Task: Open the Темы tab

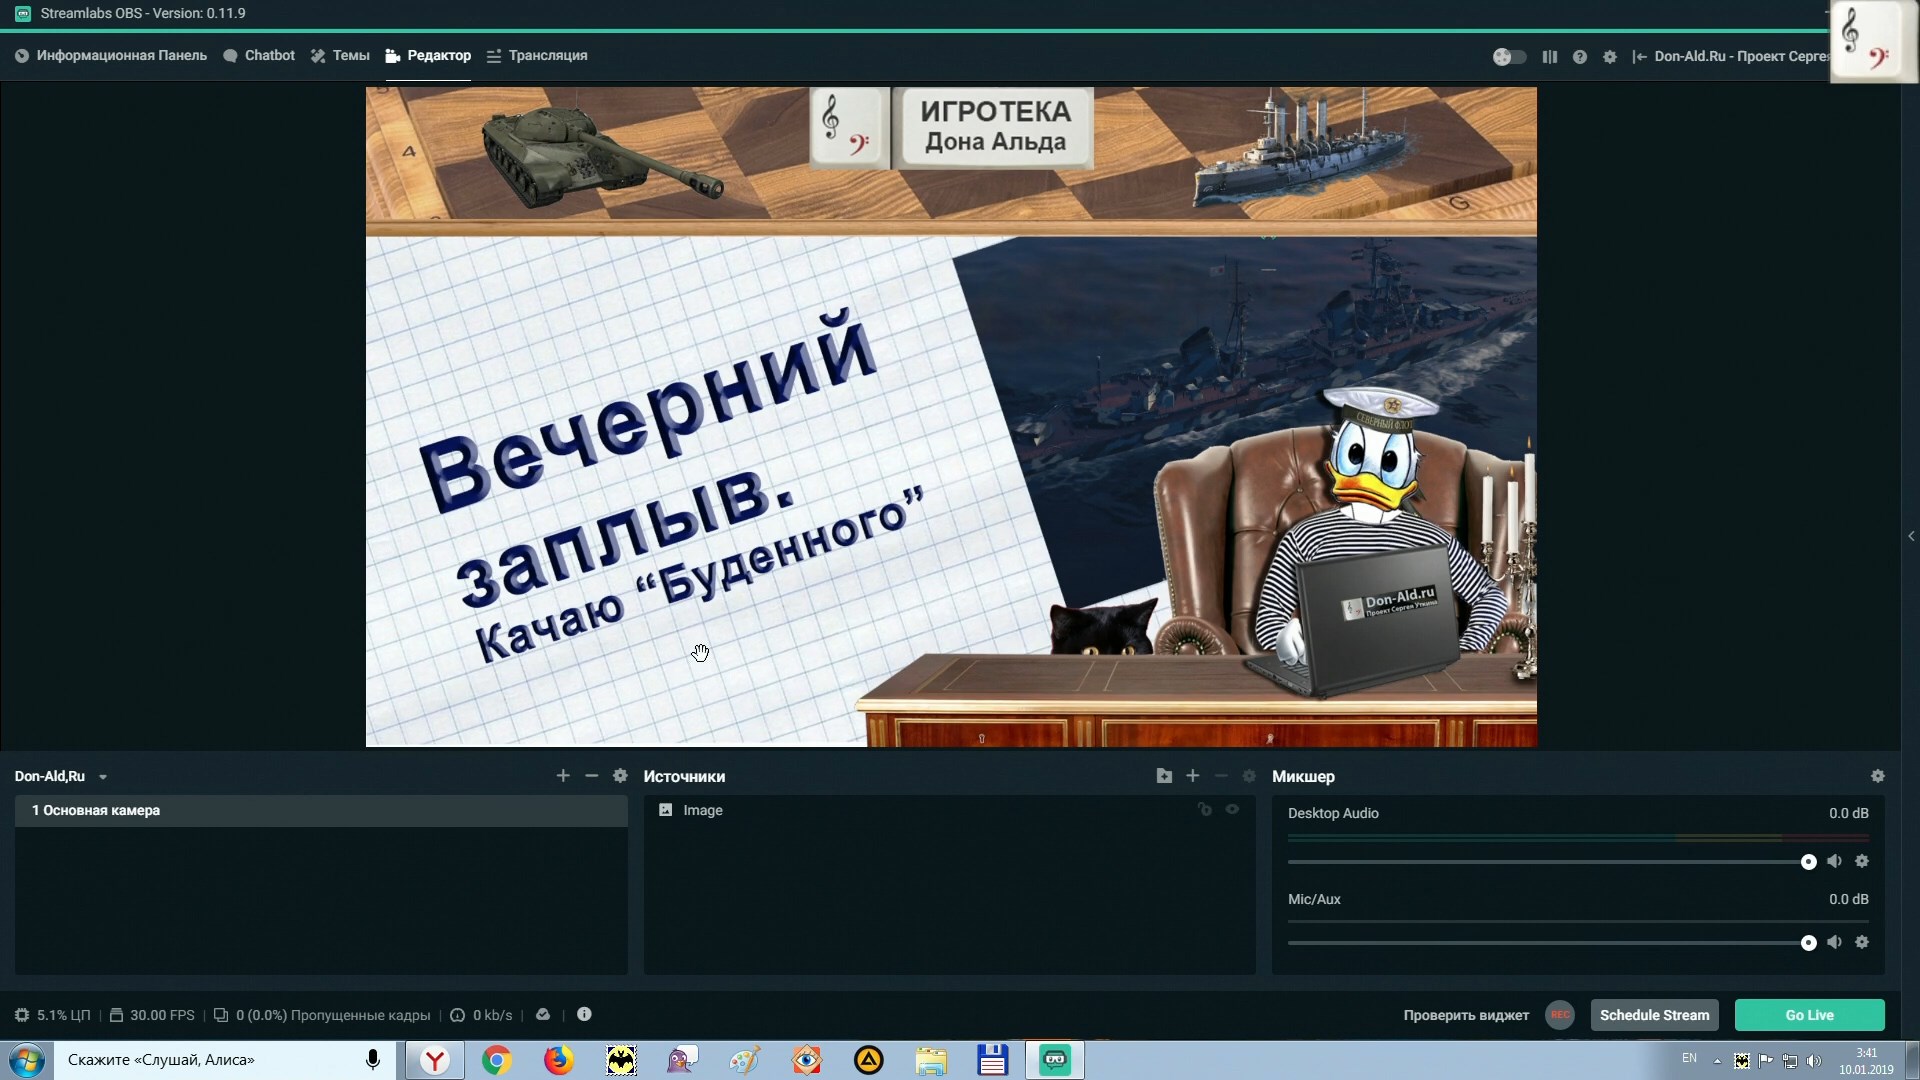Action: click(x=340, y=56)
